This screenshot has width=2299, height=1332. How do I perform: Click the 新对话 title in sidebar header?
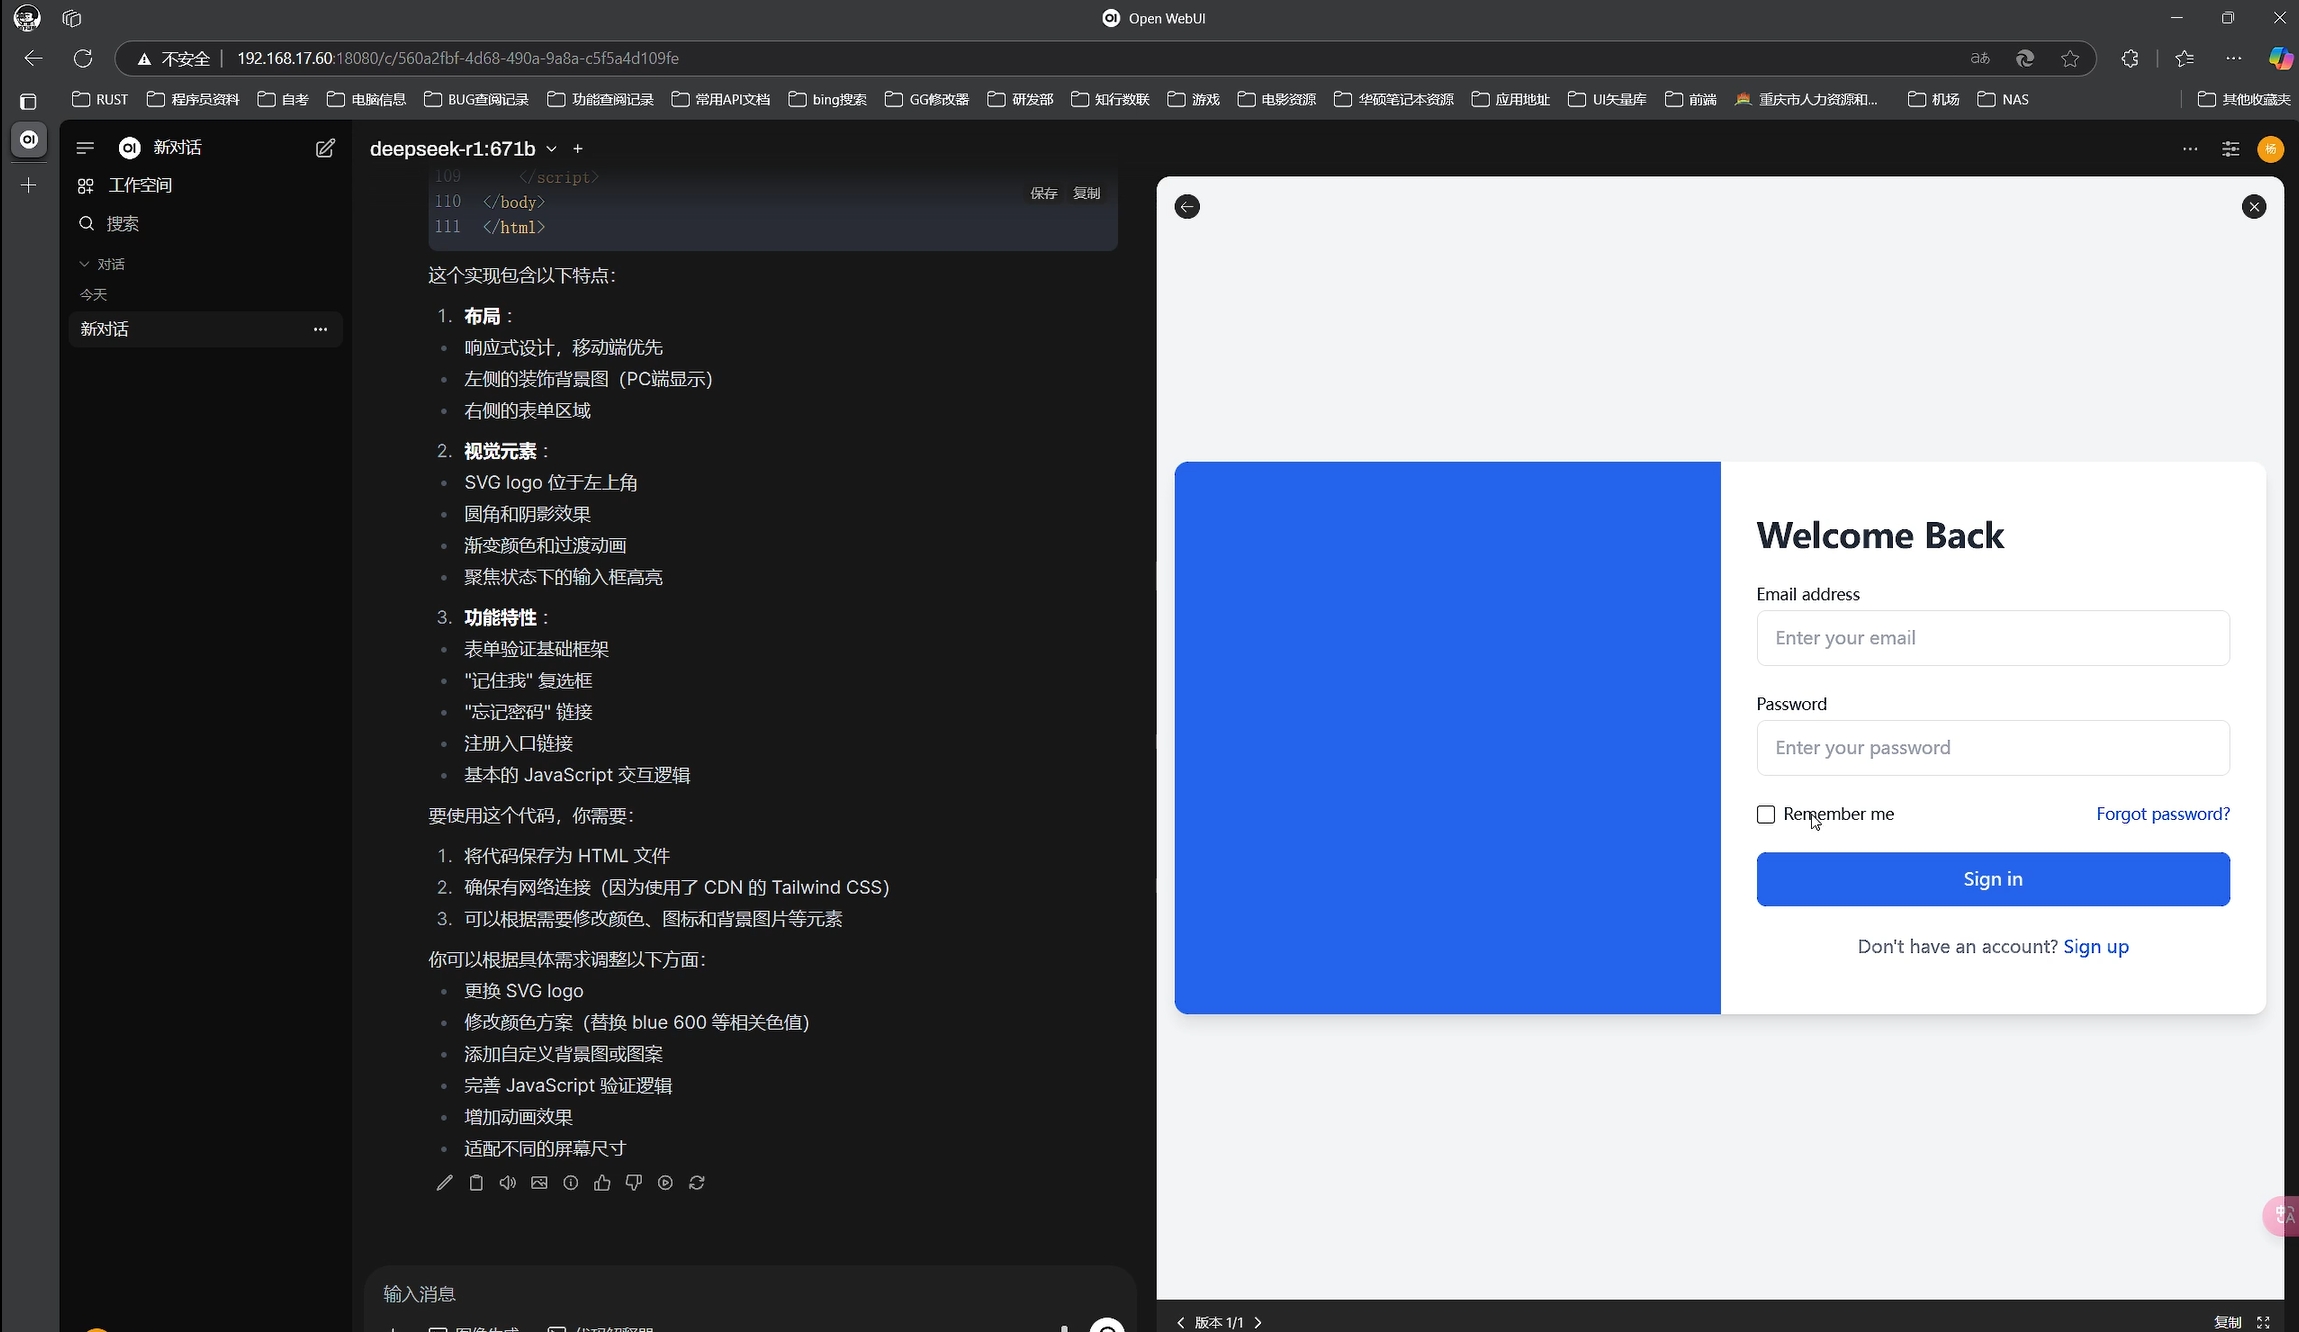click(178, 148)
